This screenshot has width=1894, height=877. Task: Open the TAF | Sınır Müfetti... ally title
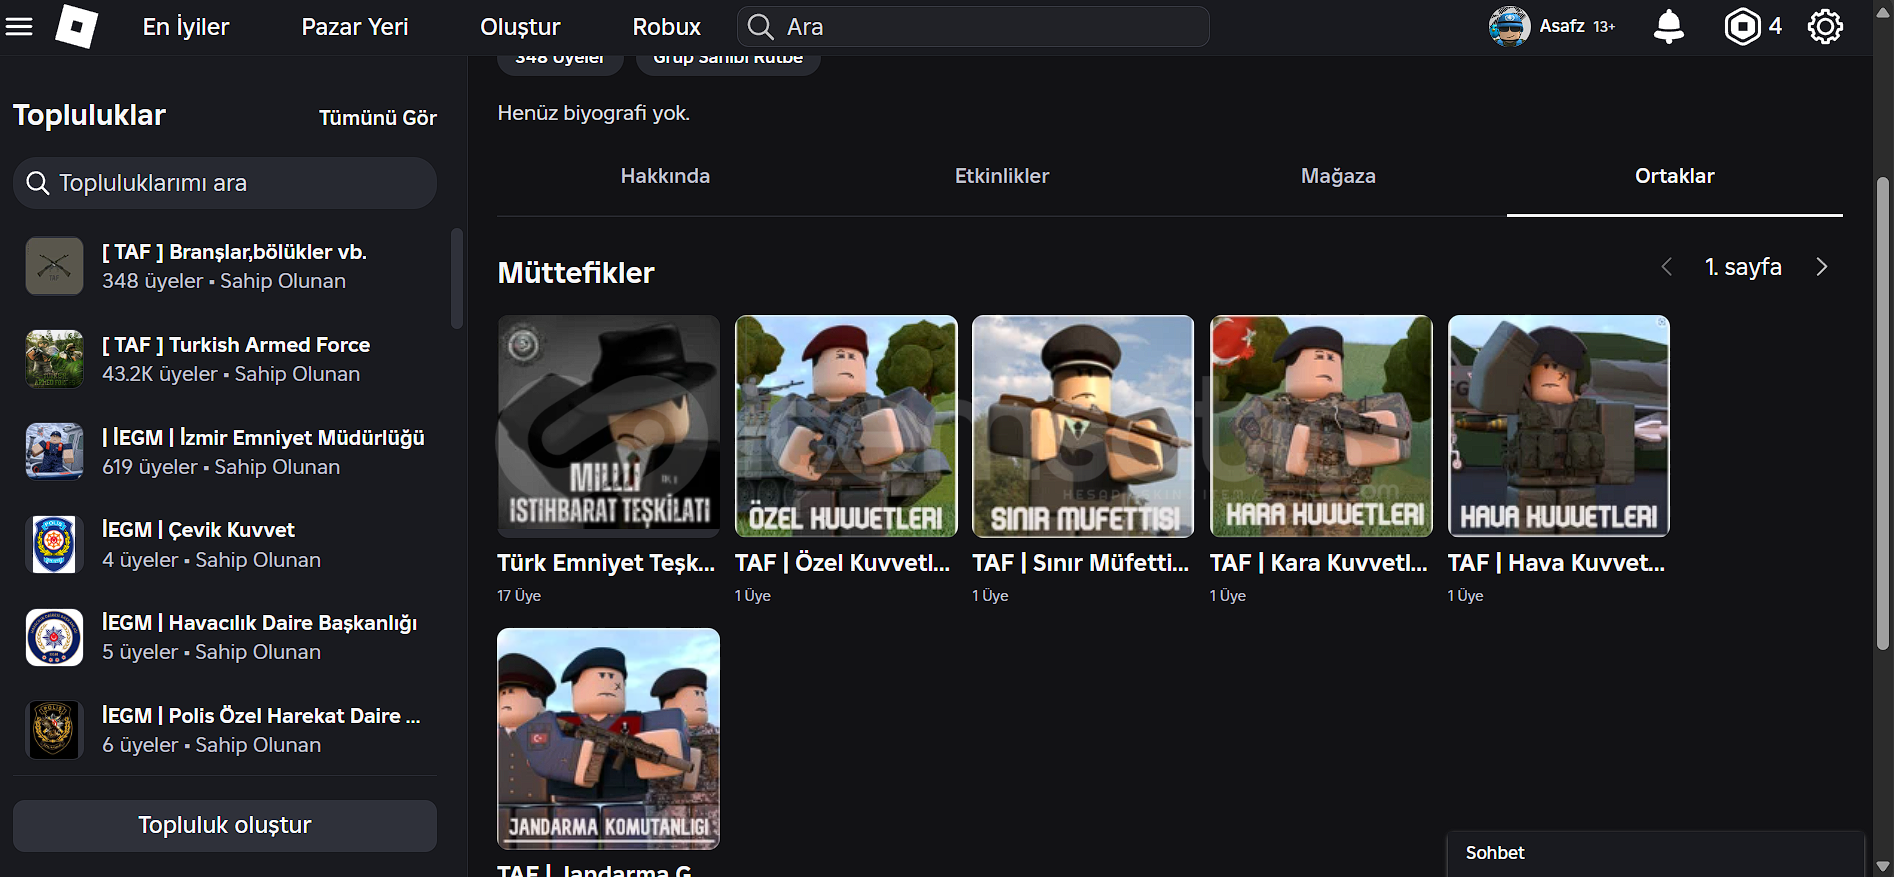[x=1081, y=563]
